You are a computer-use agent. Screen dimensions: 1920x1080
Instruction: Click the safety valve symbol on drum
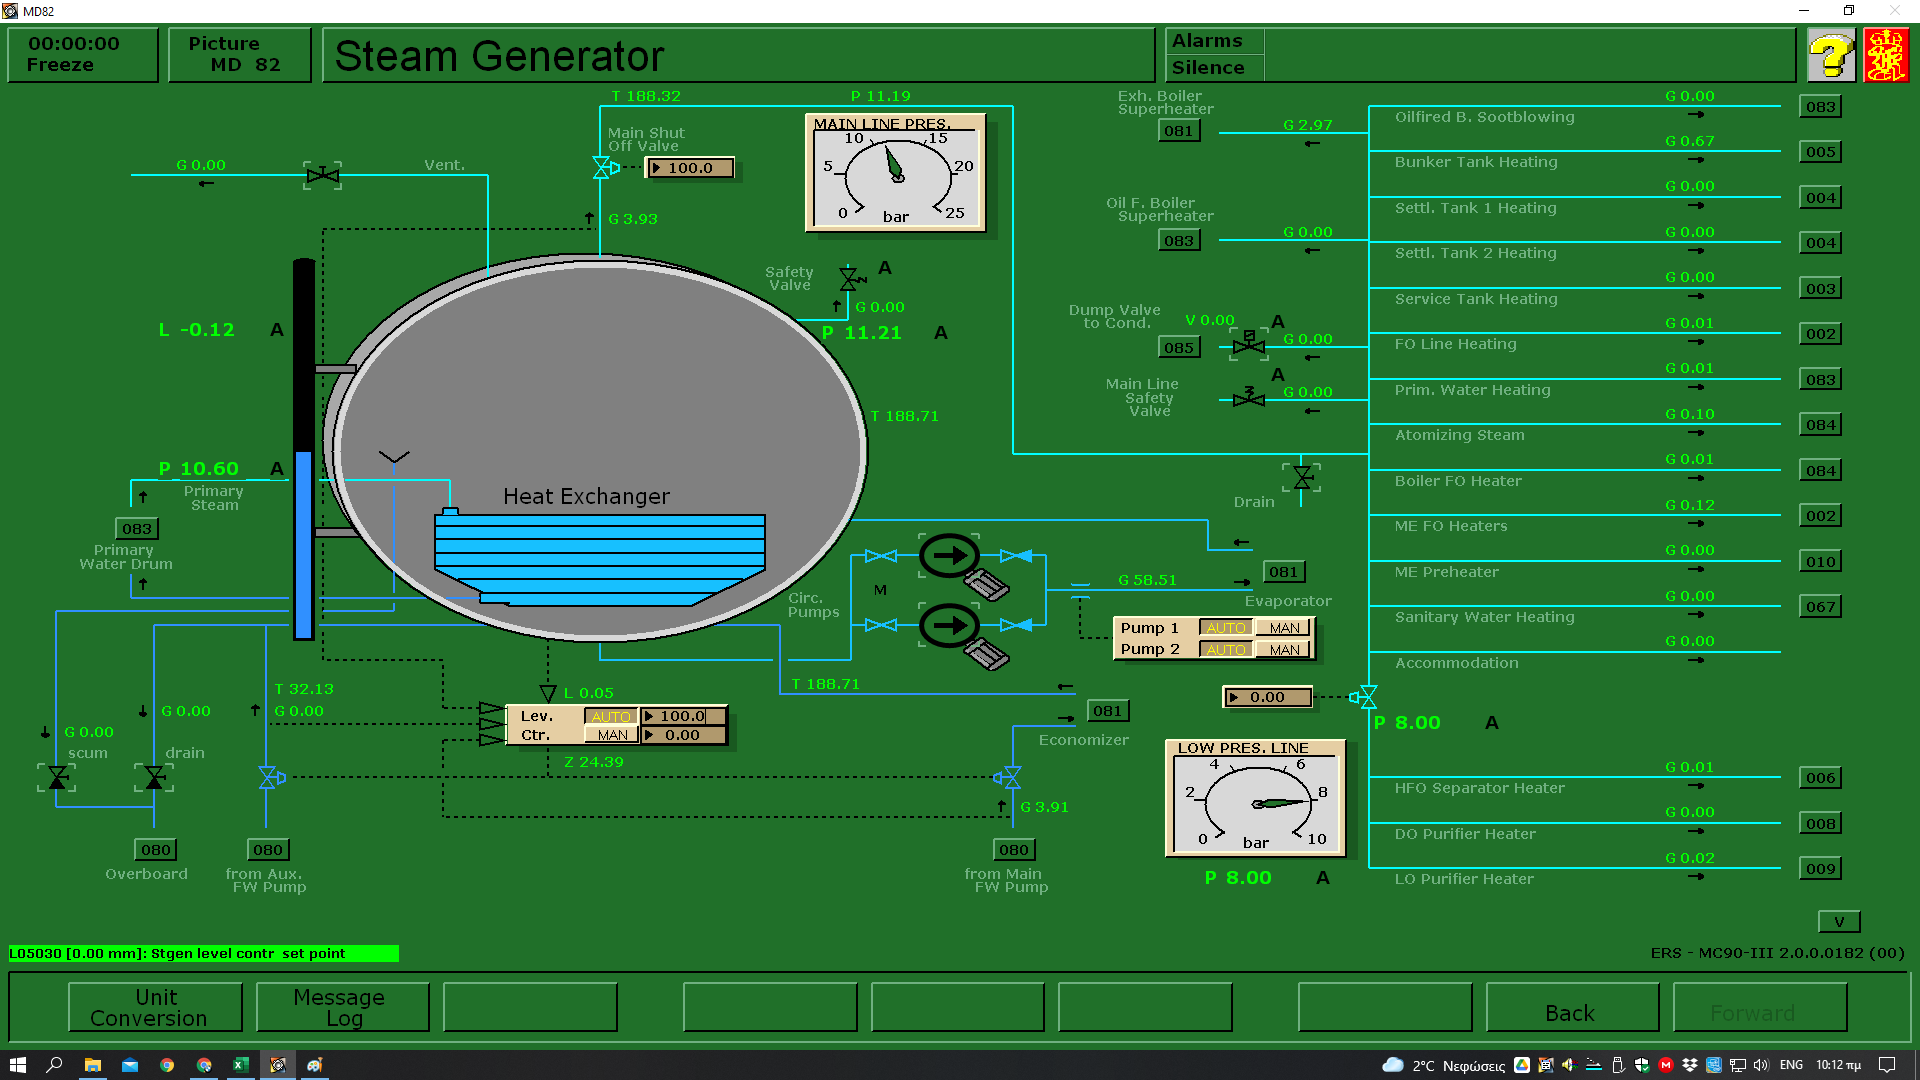click(x=850, y=278)
